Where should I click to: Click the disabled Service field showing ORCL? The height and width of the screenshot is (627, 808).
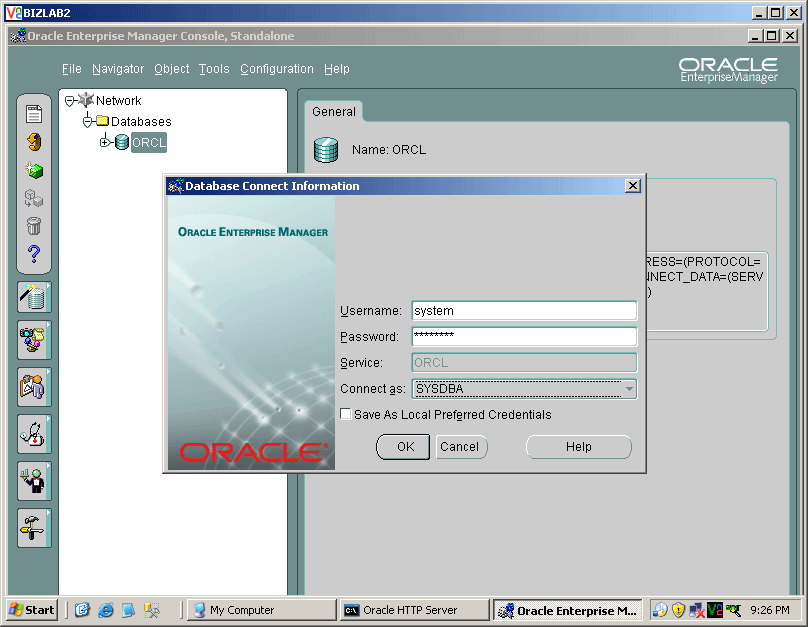(x=524, y=363)
